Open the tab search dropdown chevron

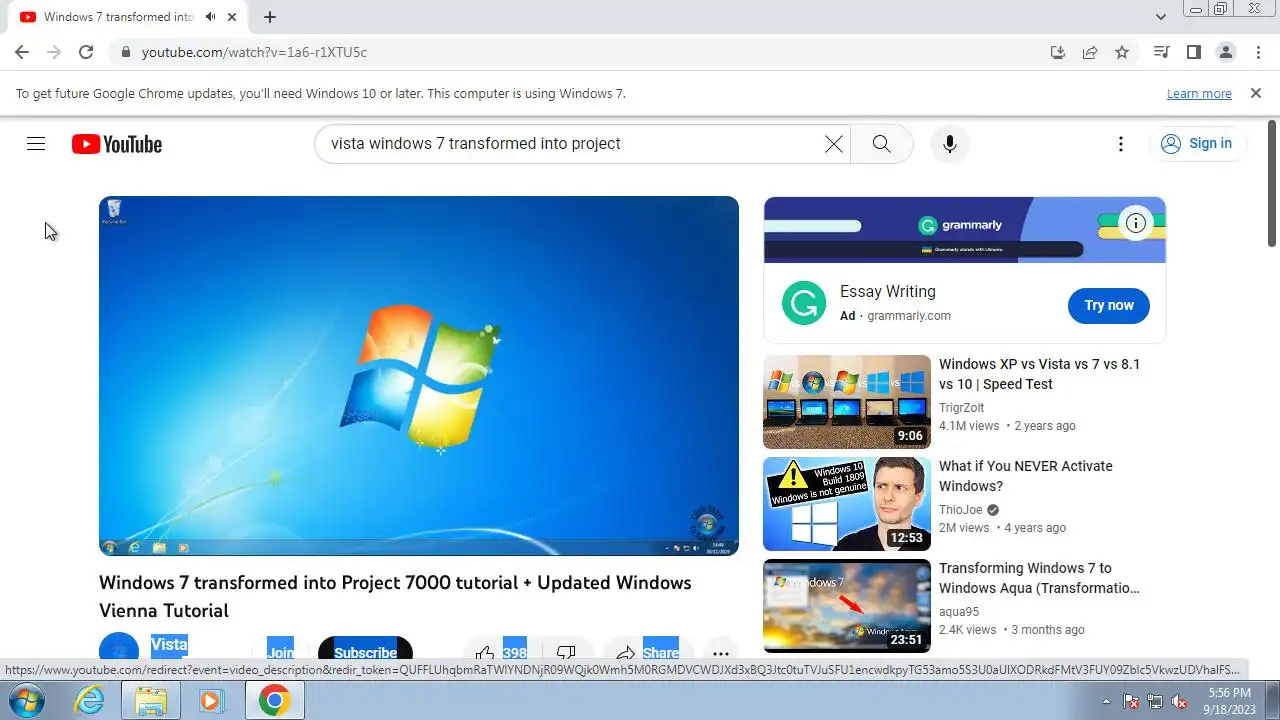tap(1161, 17)
